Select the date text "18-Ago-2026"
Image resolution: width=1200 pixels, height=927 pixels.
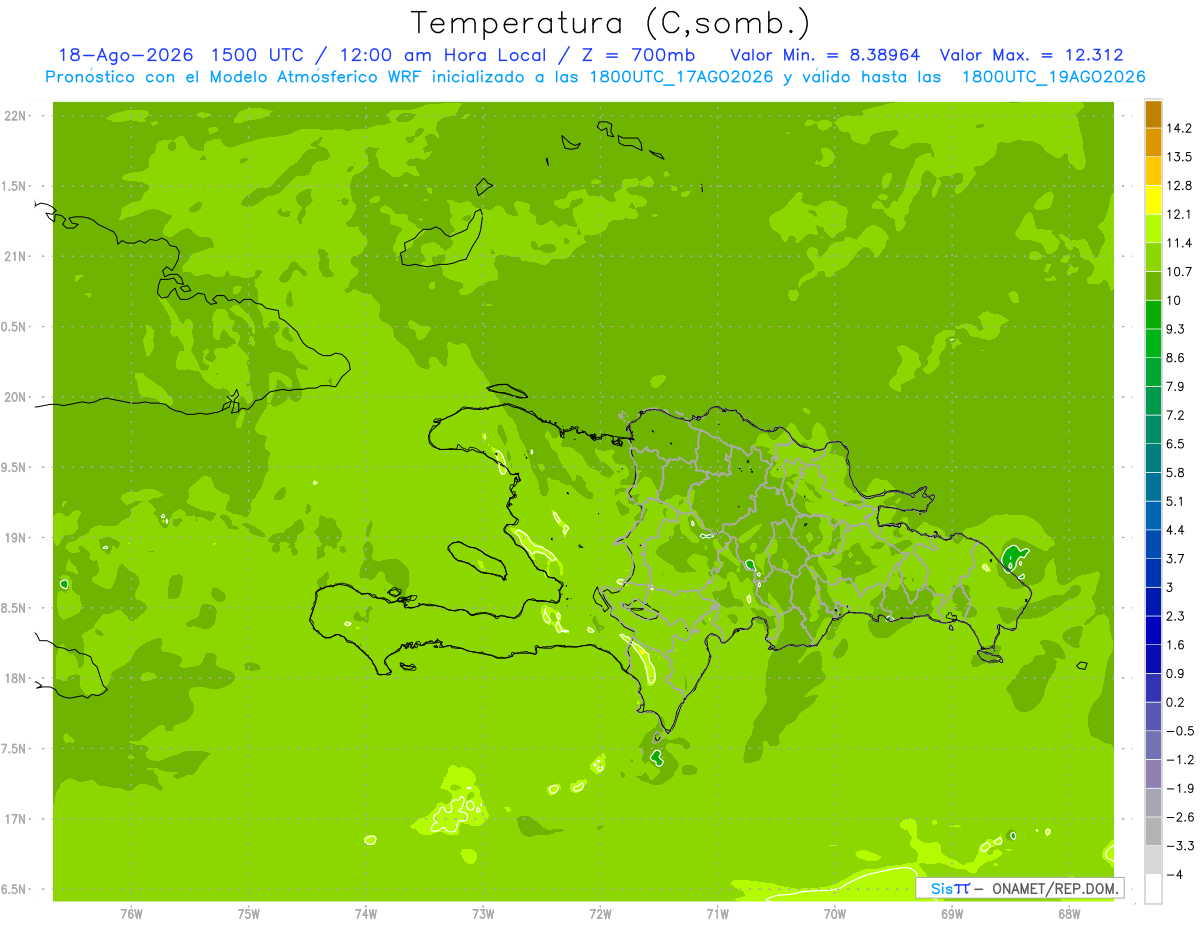click(124, 56)
